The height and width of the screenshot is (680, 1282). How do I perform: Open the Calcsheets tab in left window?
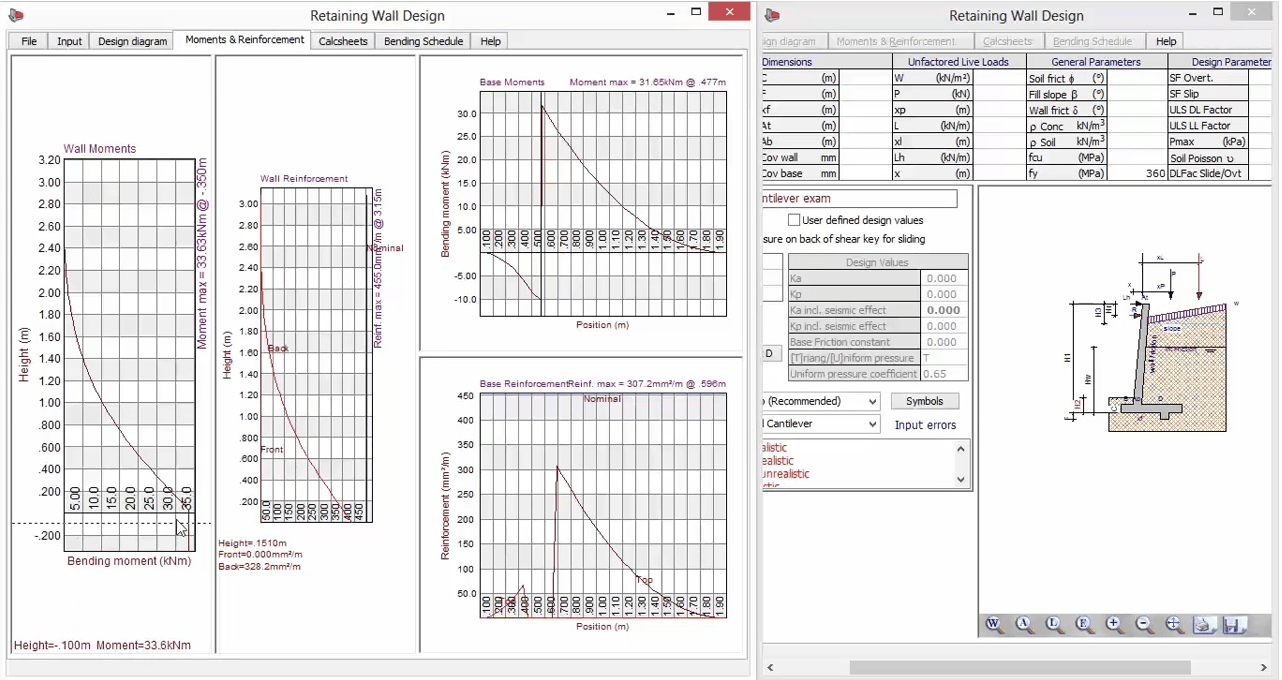pyautogui.click(x=343, y=41)
